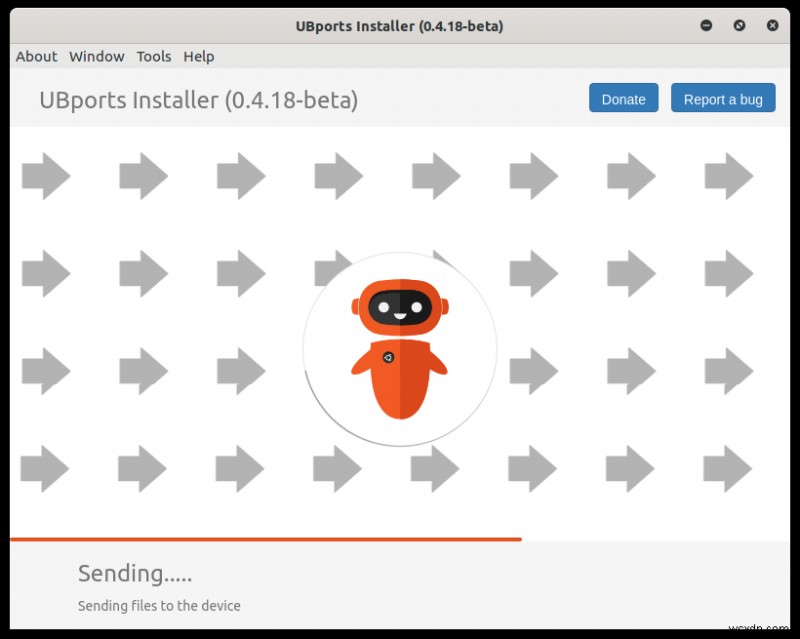Click the maximize window icon

[739, 25]
